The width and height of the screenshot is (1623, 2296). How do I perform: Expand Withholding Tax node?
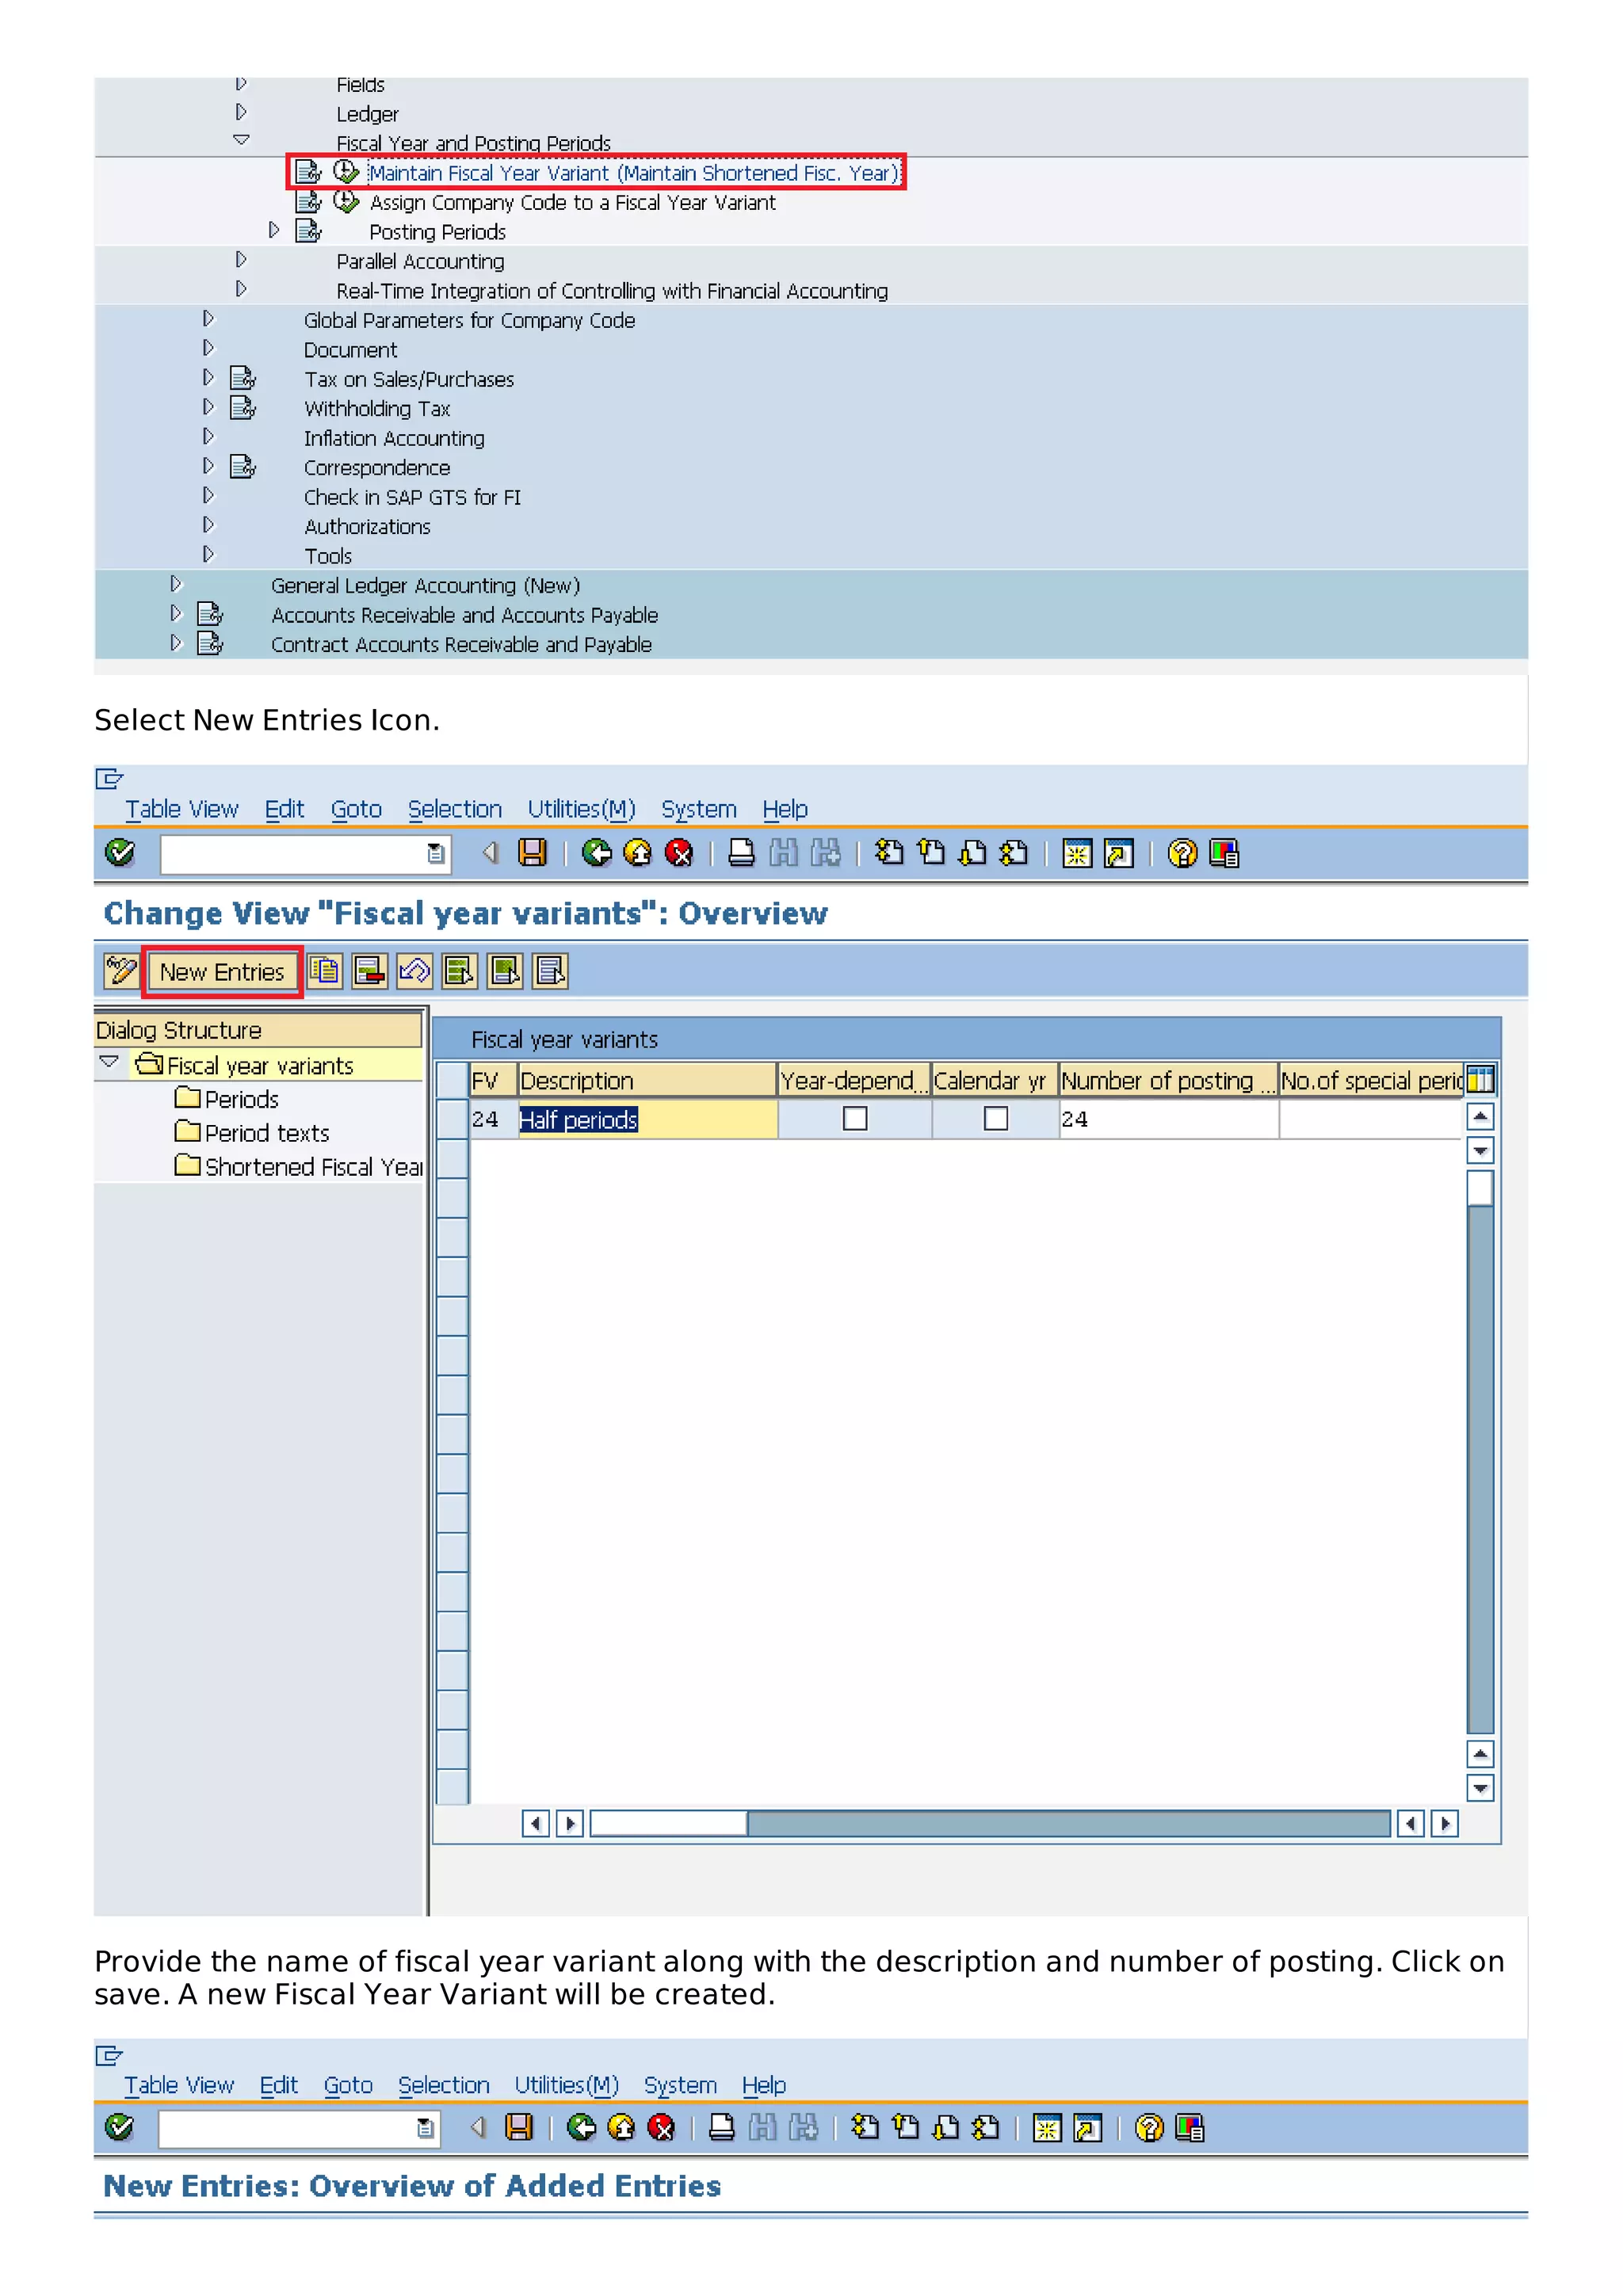[x=208, y=406]
